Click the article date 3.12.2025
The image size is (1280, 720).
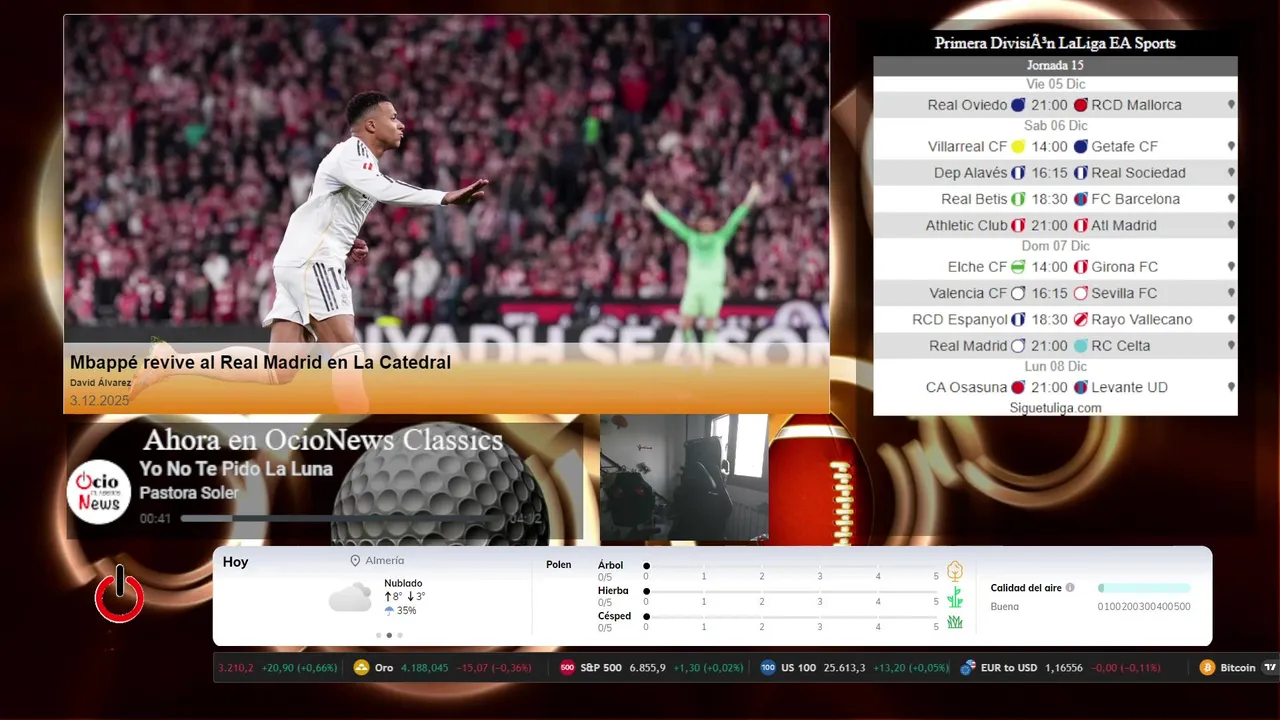99,400
